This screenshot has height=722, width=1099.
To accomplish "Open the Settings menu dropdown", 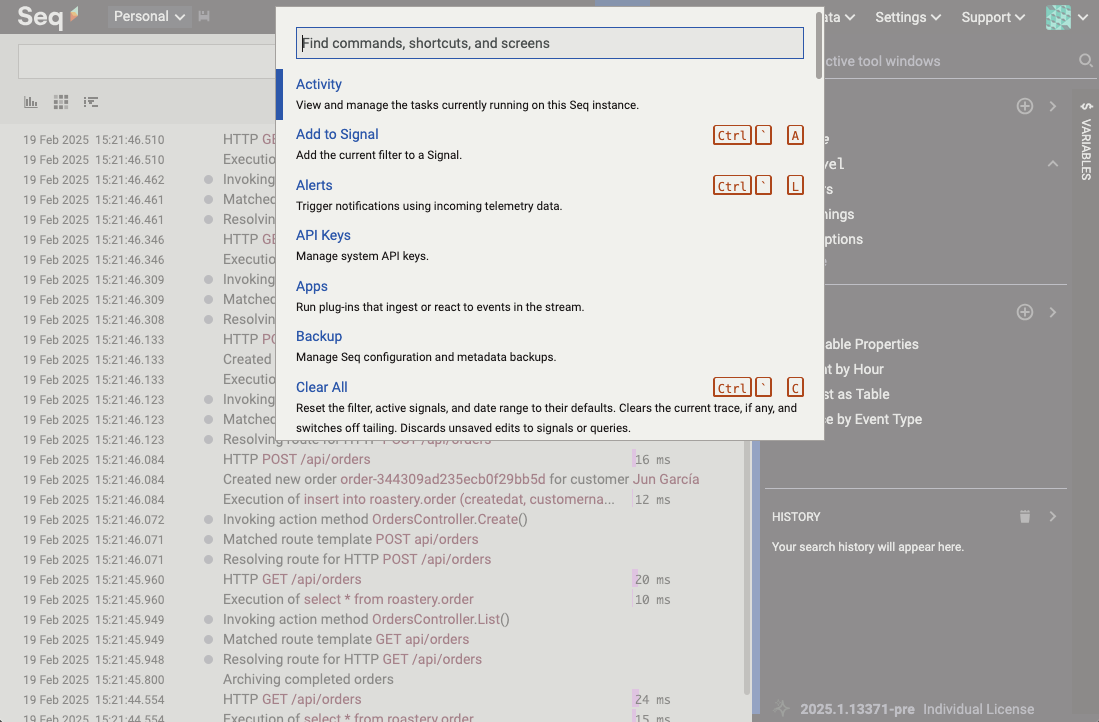I will click(907, 17).
